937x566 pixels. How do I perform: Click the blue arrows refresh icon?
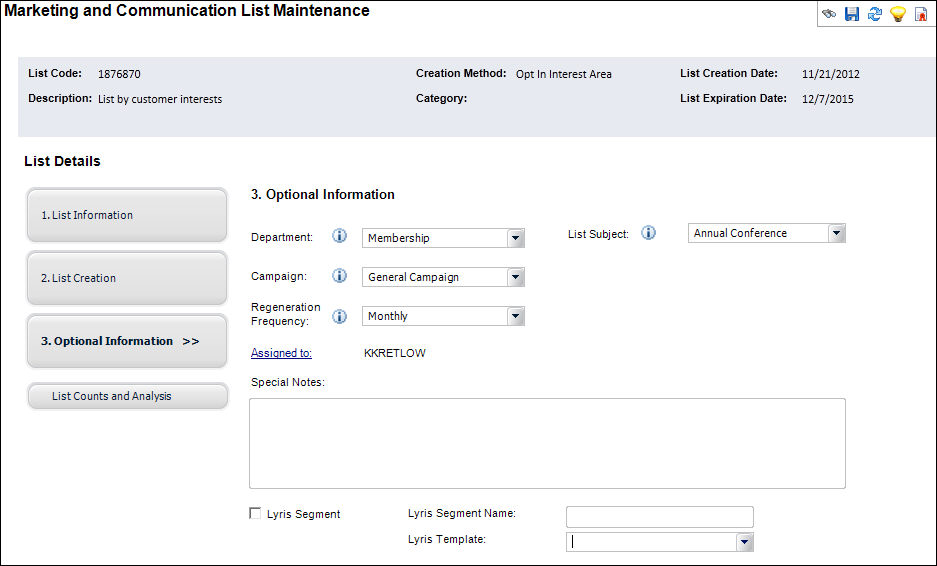tap(875, 15)
